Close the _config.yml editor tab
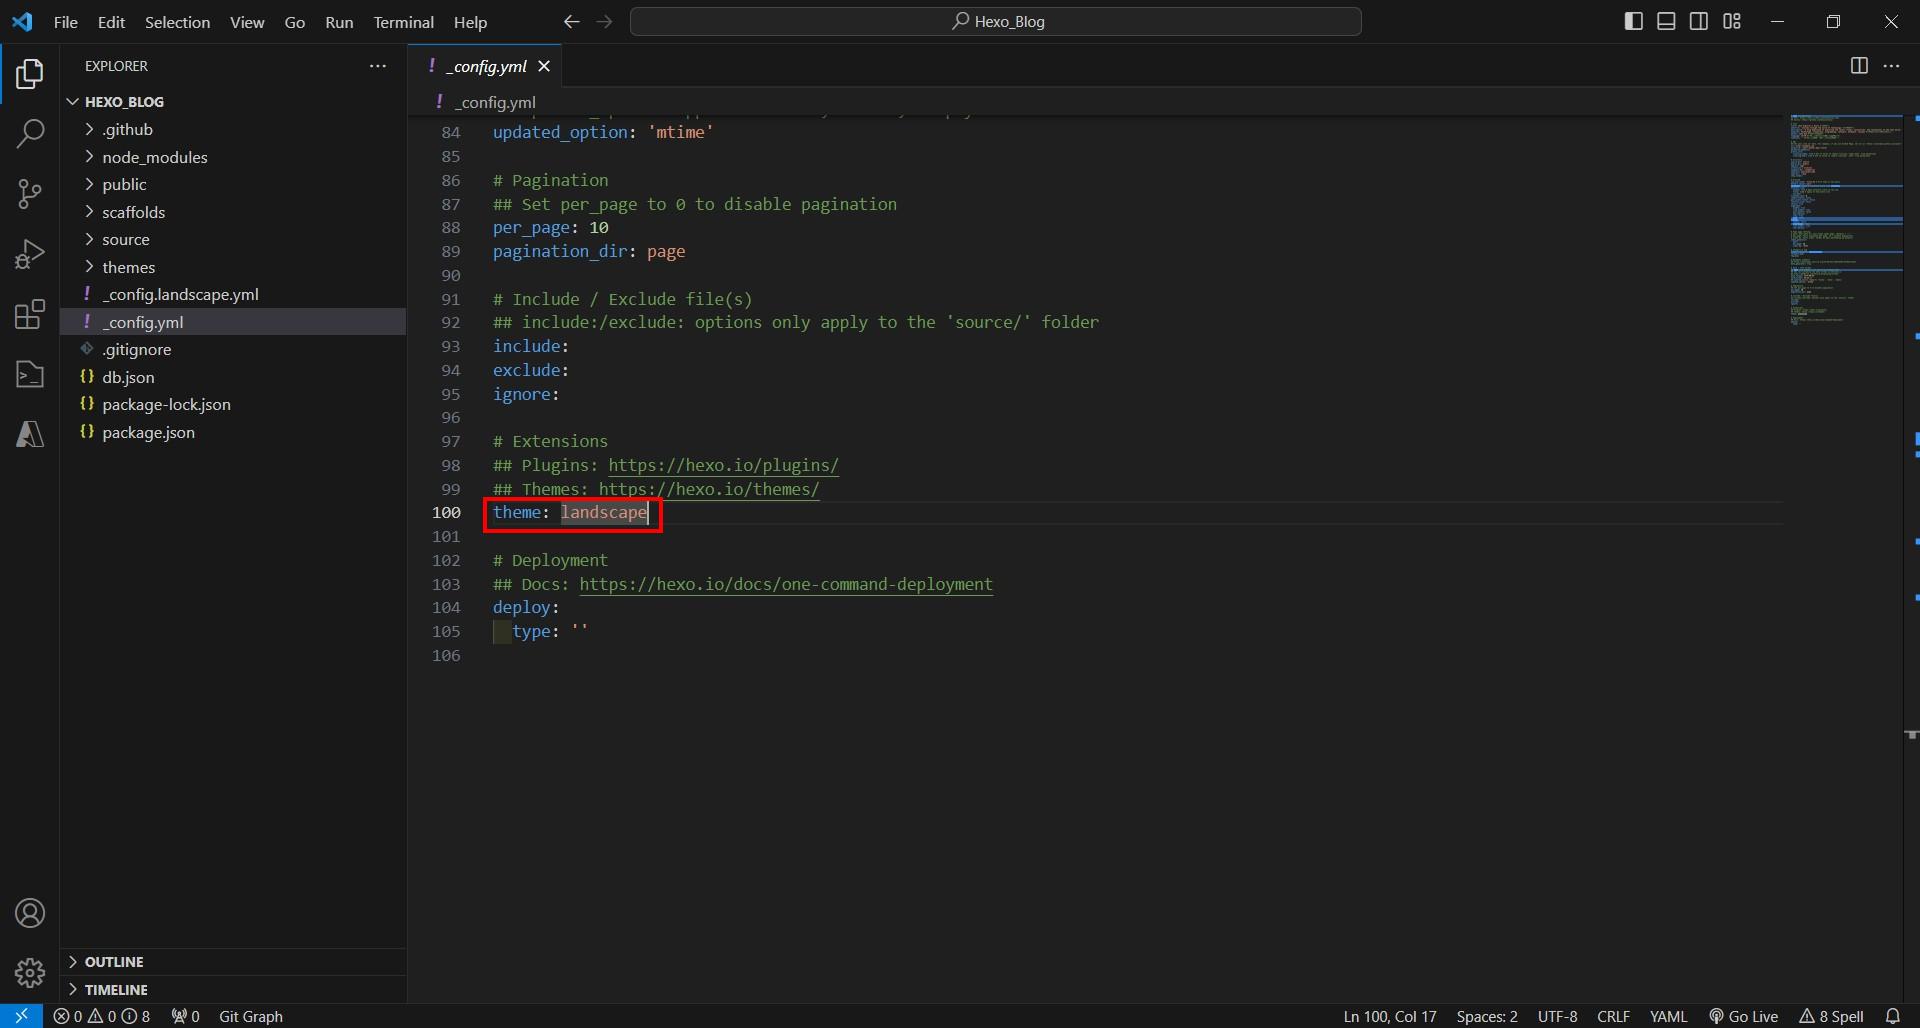The width and height of the screenshot is (1920, 1028). [544, 66]
